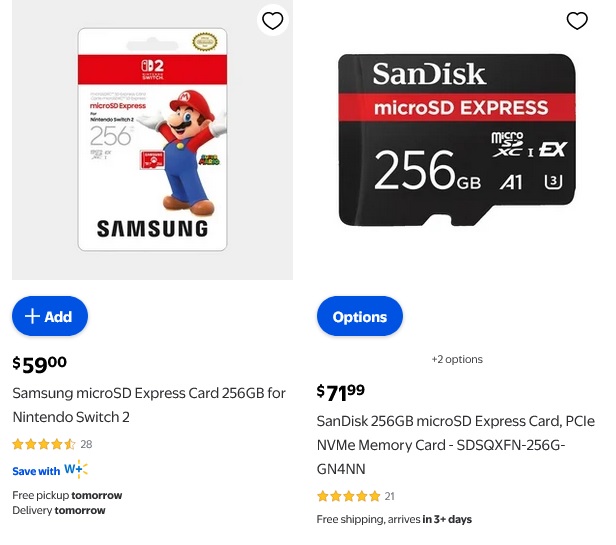This screenshot has width=616, height=545.
Task: Click the heart icon on SanDisk card
Action: pos(577,21)
